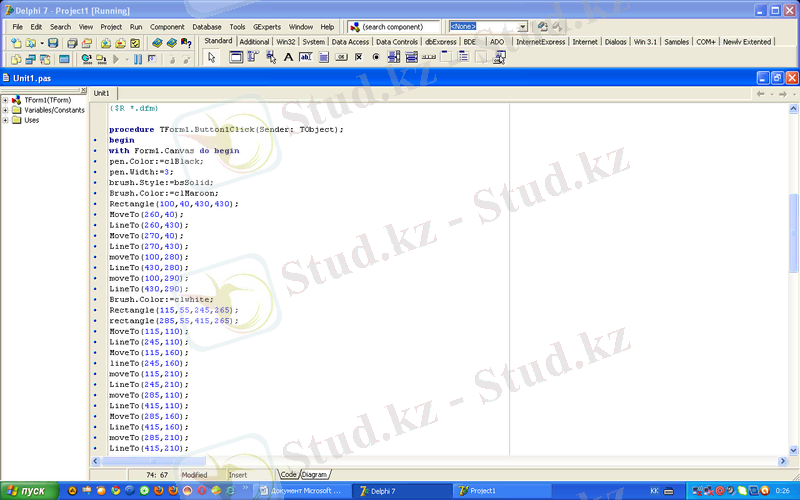This screenshot has height=500, width=800.
Task: Open the Run button dropdown arrow
Action: [127, 60]
